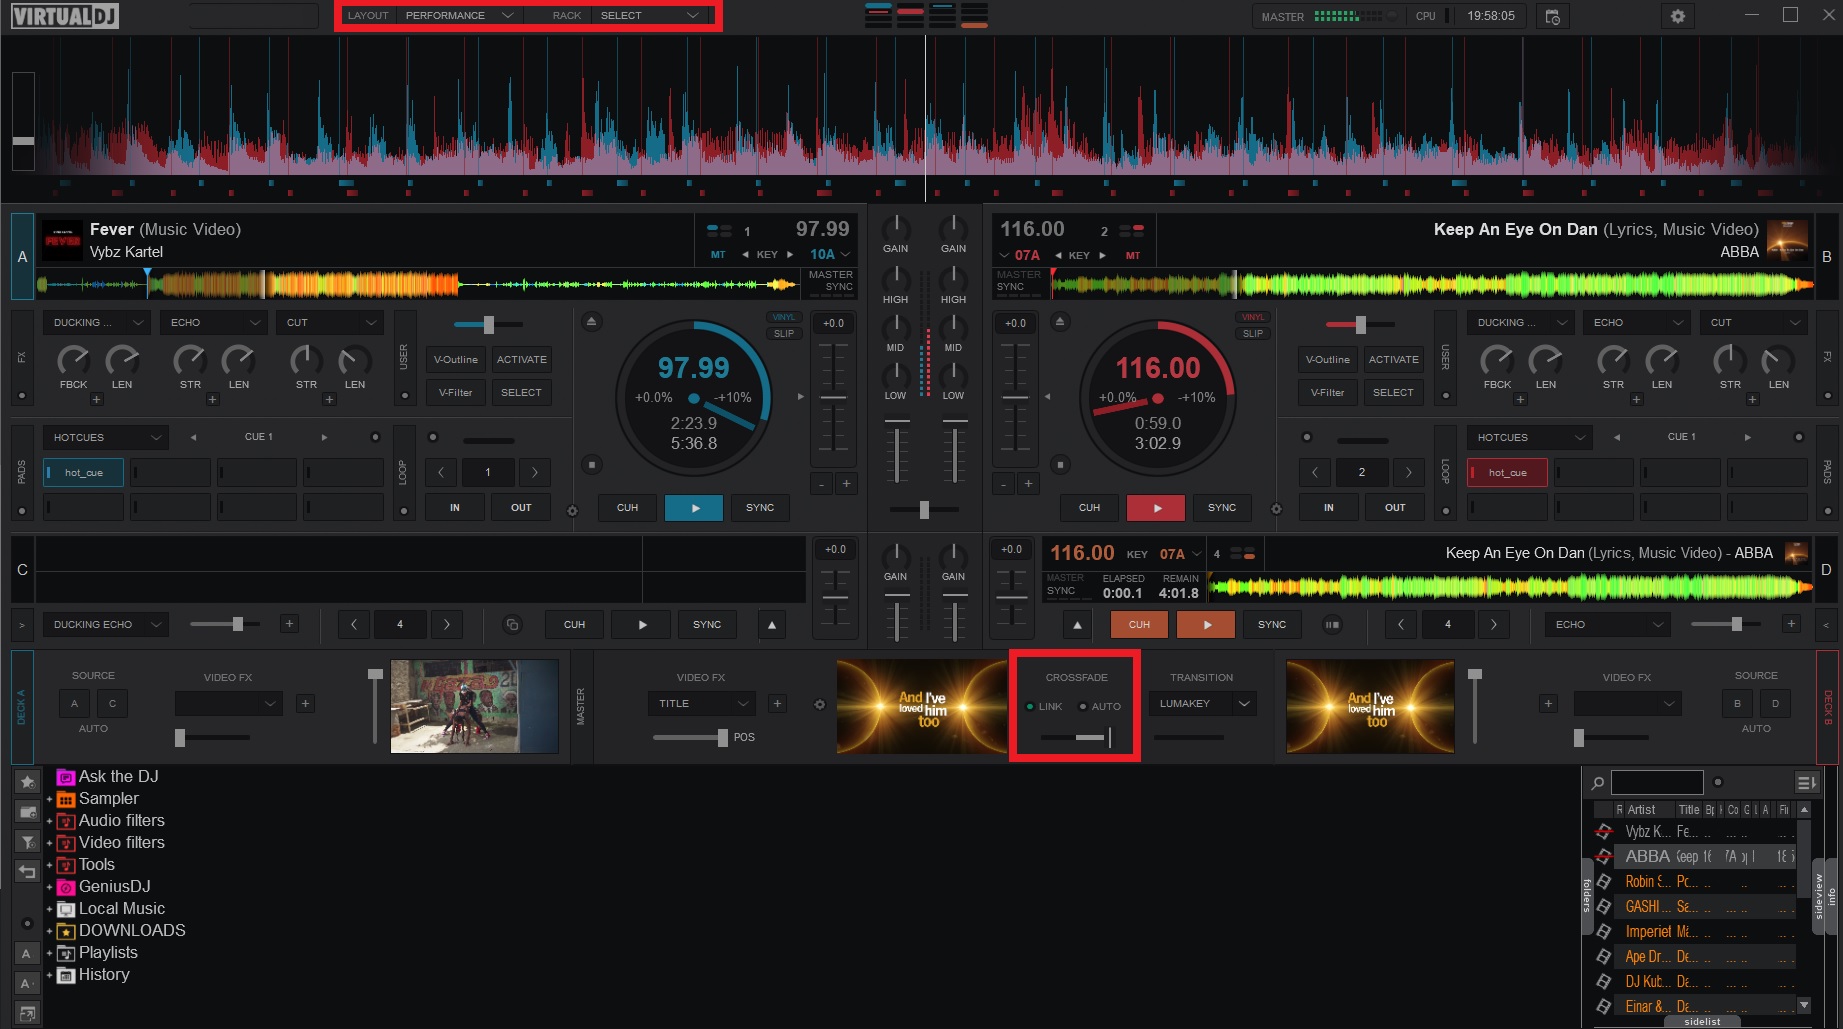
Task: Click the up triangle button on deck C
Action: 771,624
